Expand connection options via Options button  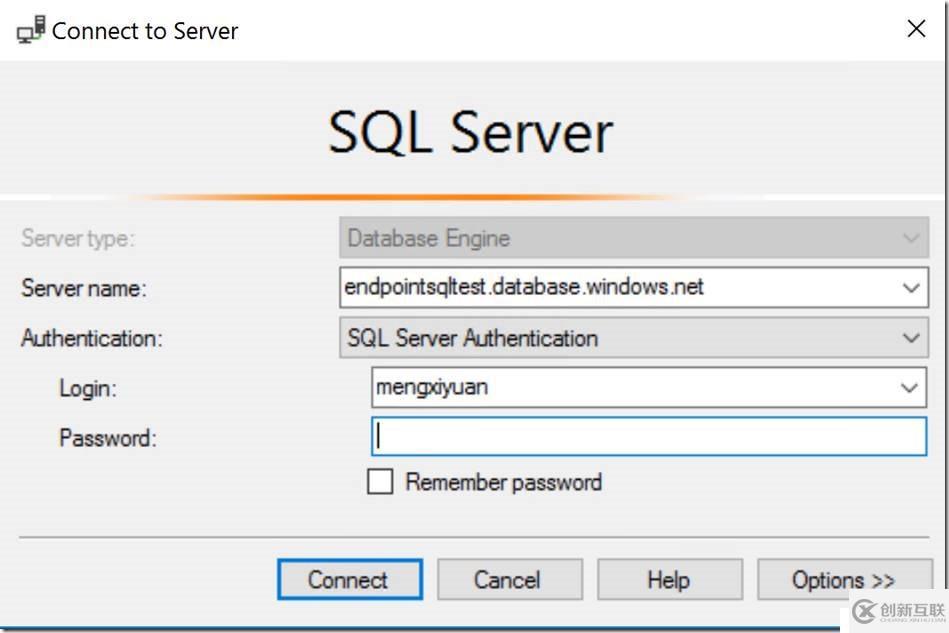coord(845,579)
